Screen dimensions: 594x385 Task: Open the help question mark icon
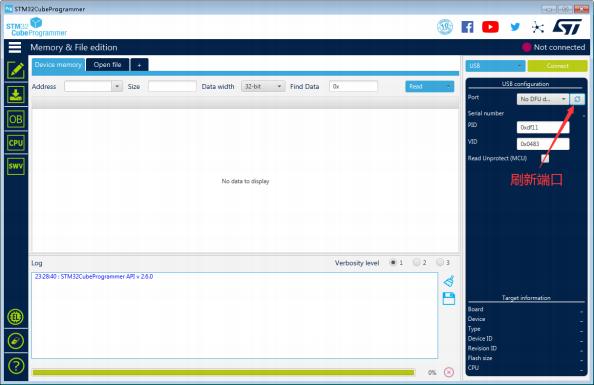16,366
